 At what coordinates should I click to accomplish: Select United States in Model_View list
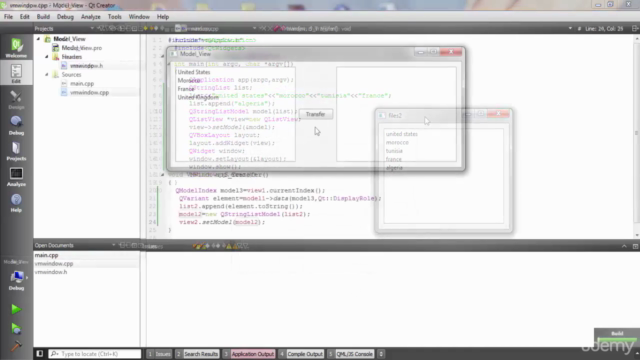(x=194, y=72)
